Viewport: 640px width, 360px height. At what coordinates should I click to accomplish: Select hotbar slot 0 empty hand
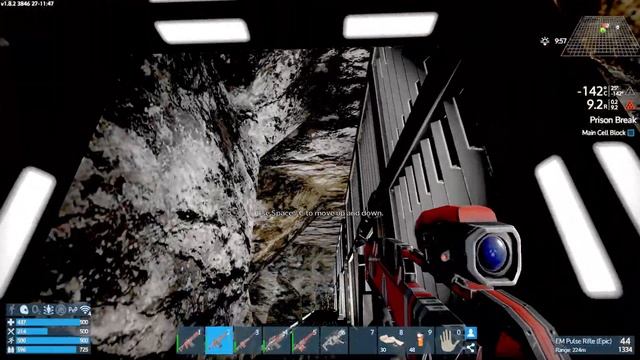(x=449, y=340)
